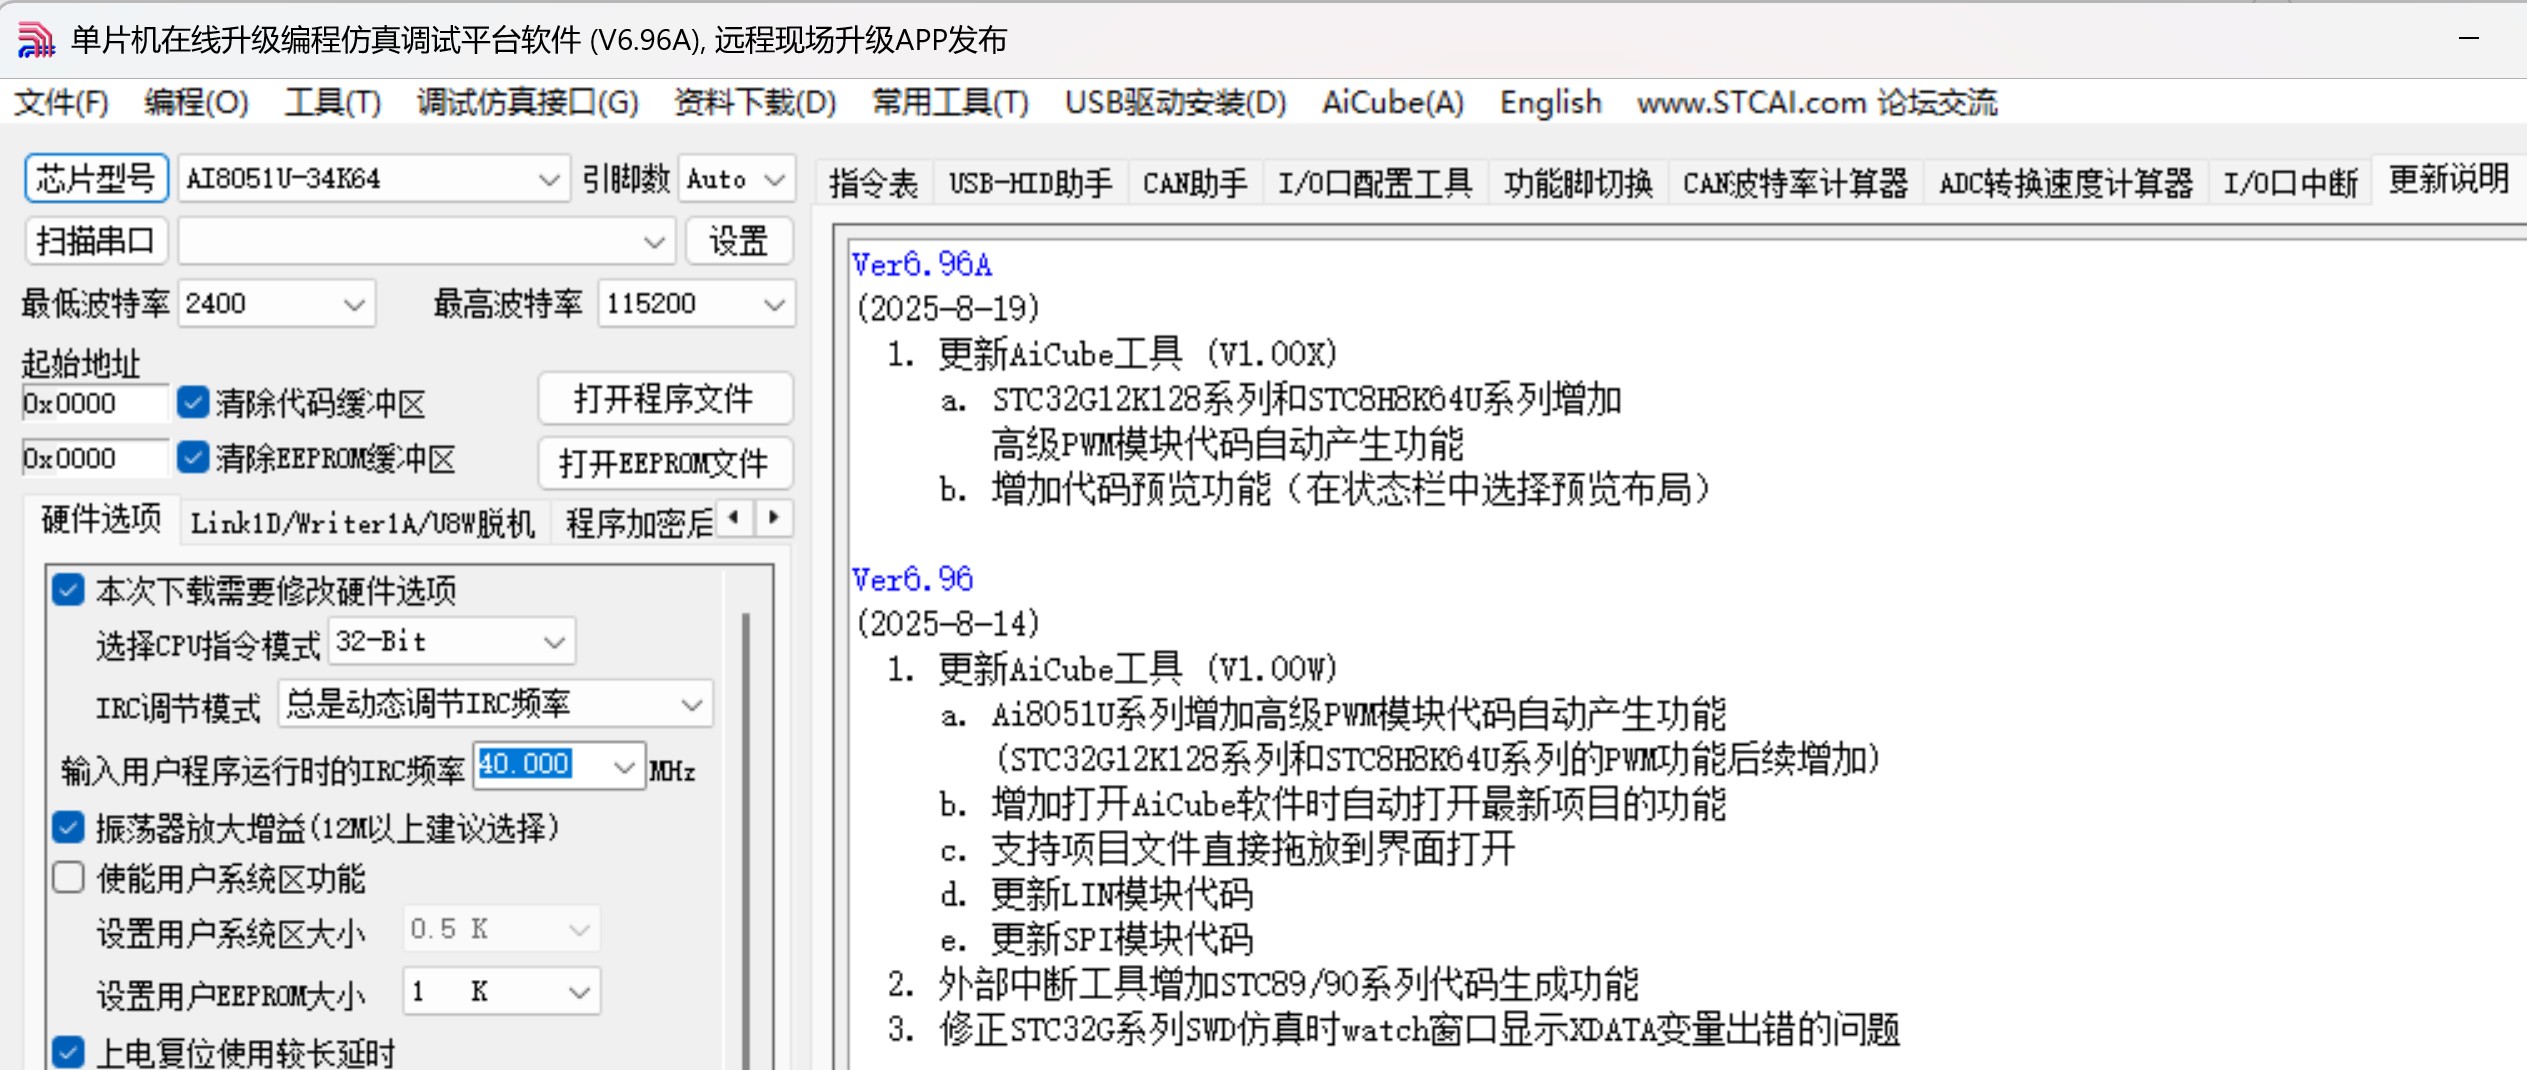Click the (2025-8-14) date text
2527x1070 pixels.
point(948,623)
